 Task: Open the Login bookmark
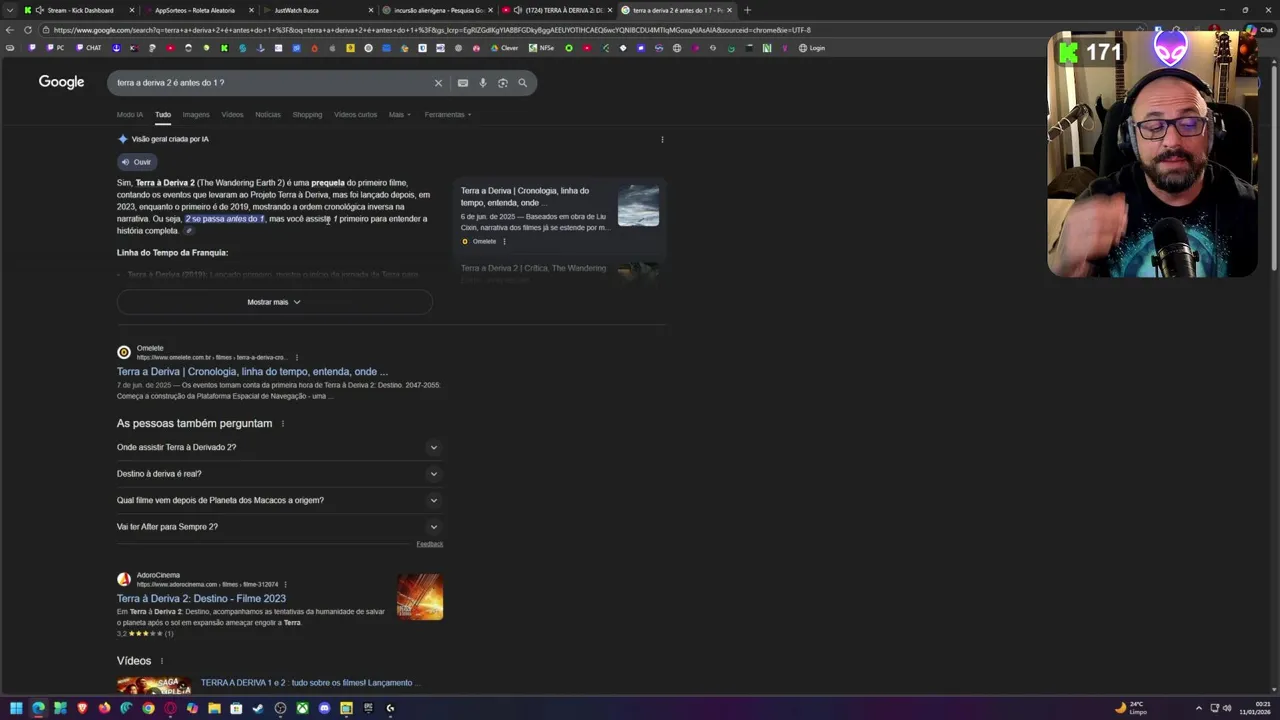point(812,48)
